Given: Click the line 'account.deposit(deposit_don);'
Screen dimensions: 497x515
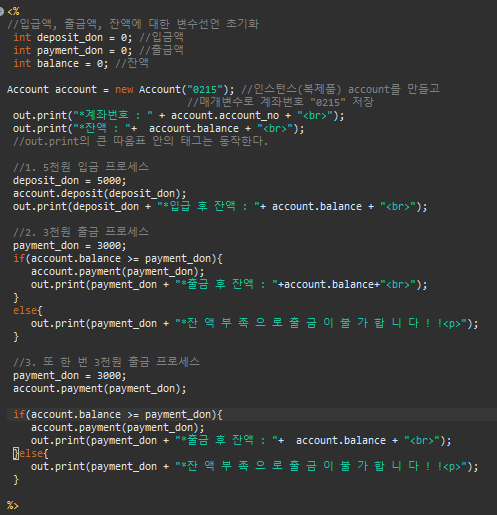Looking at the screenshot, I should coord(99,193).
